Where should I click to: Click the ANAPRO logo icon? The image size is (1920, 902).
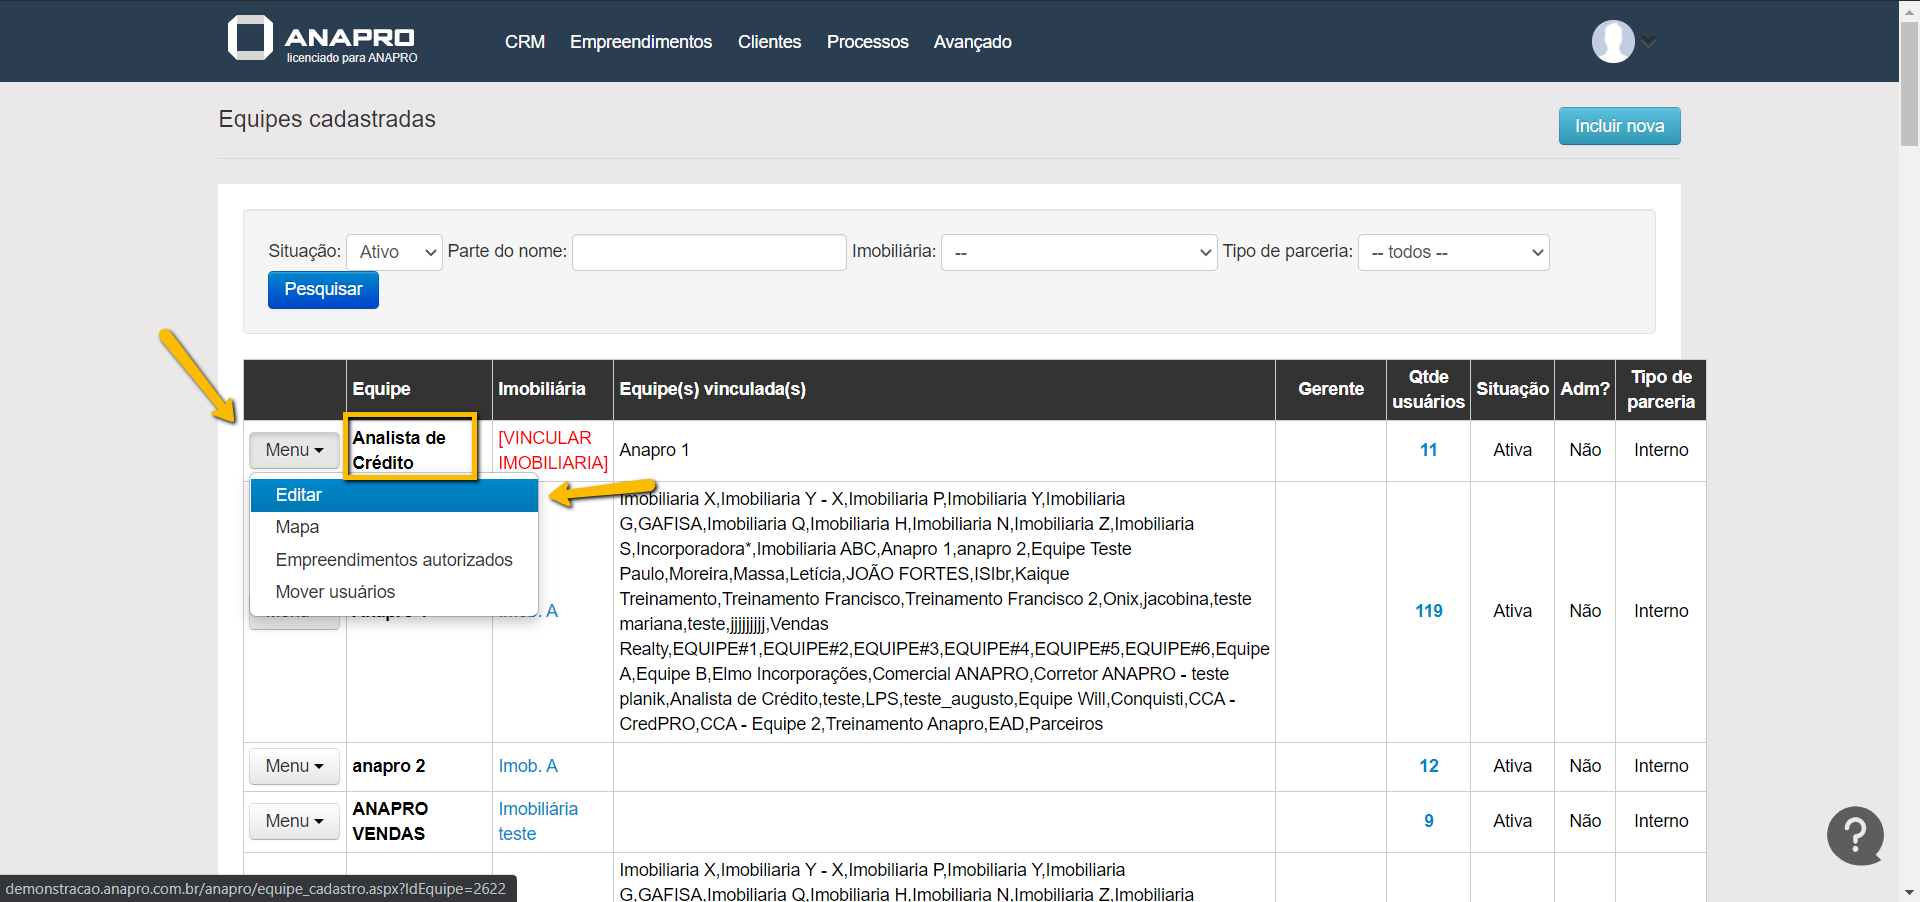click(250, 39)
